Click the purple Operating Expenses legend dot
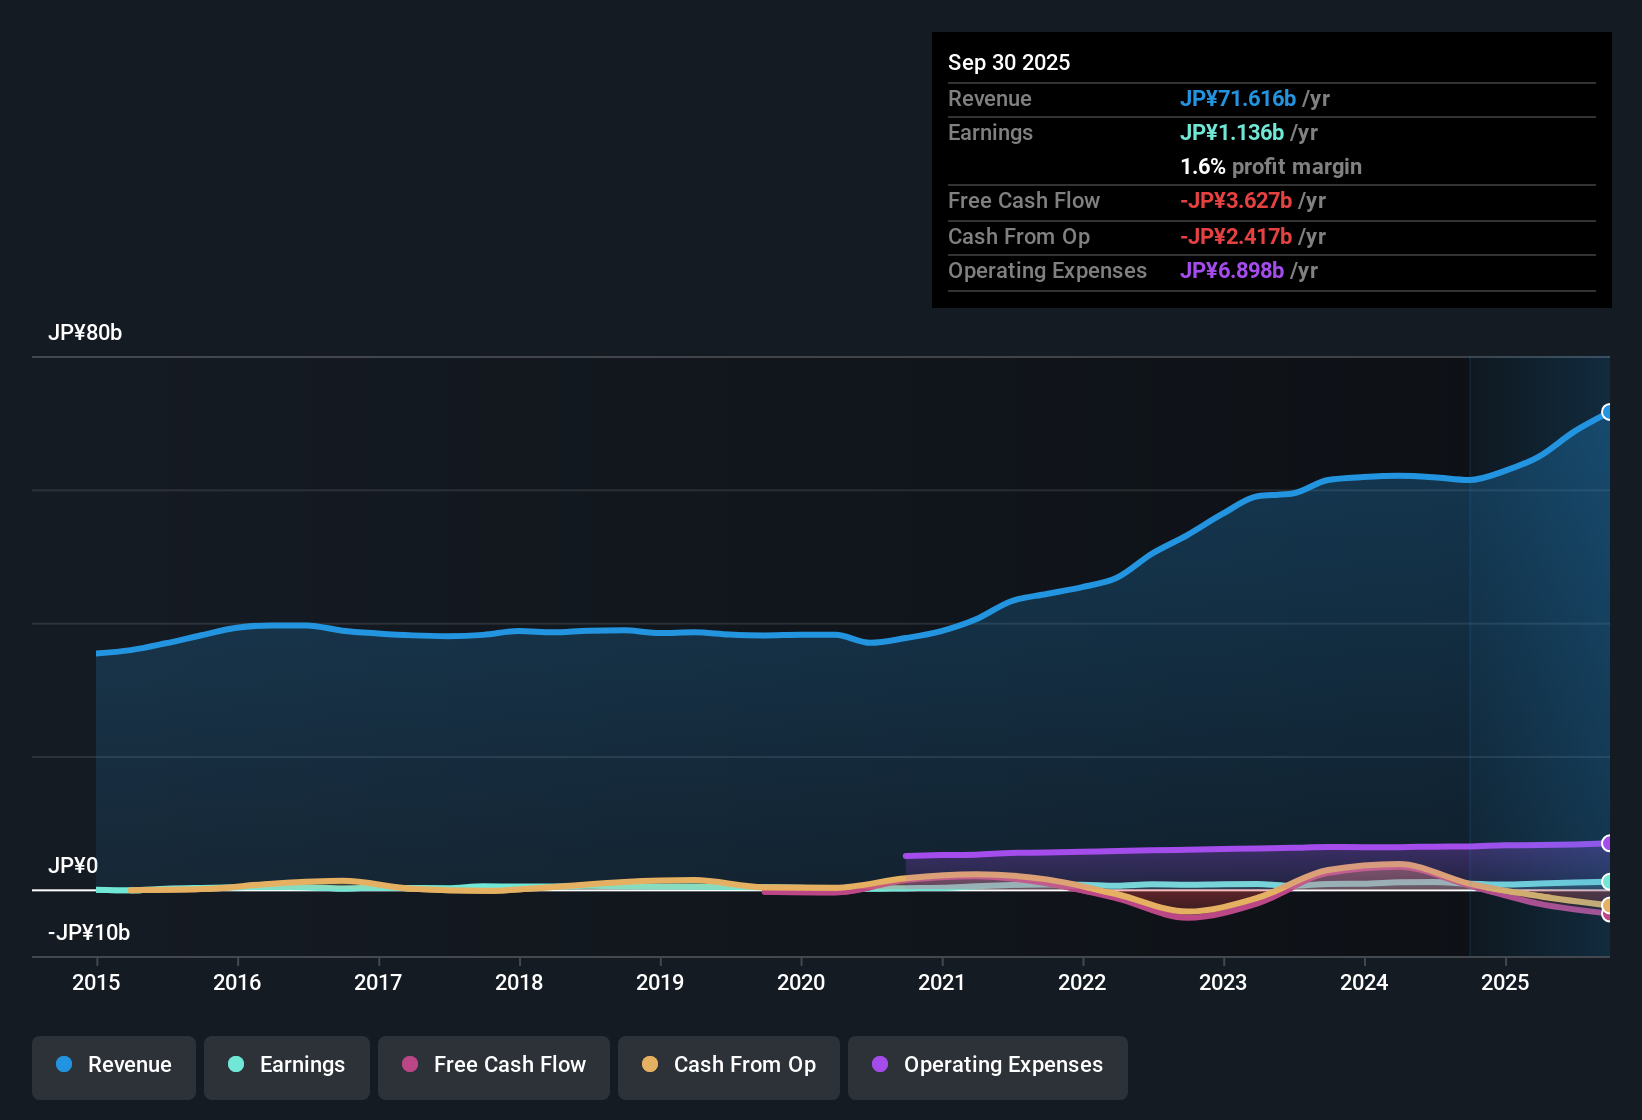 (x=879, y=1065)
